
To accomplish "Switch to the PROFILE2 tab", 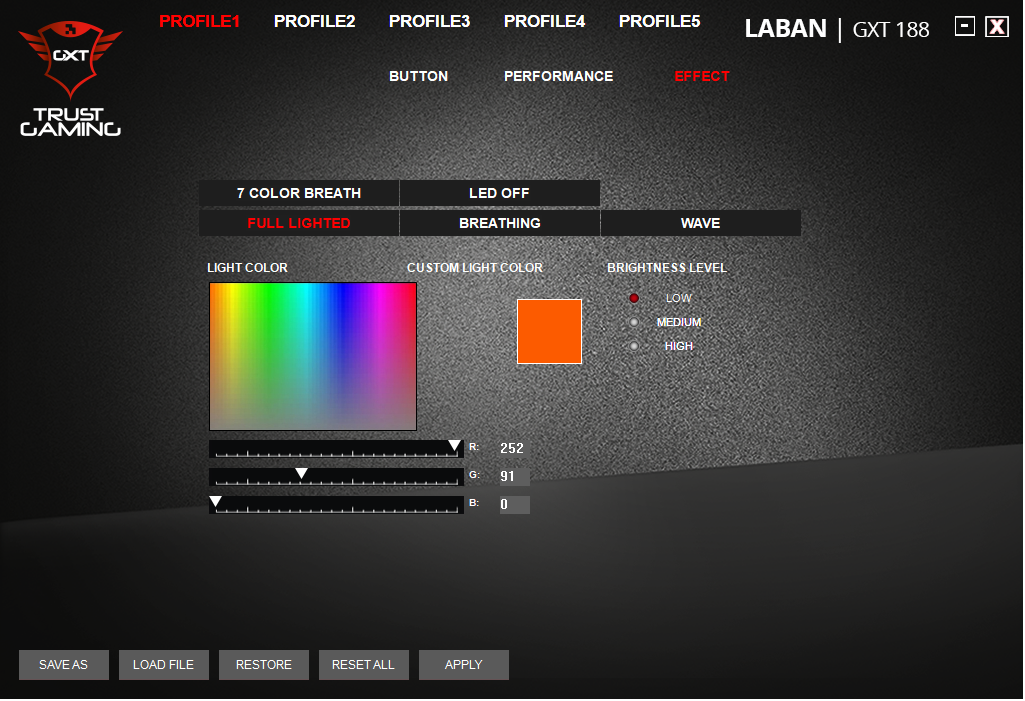I will point(314,21).
